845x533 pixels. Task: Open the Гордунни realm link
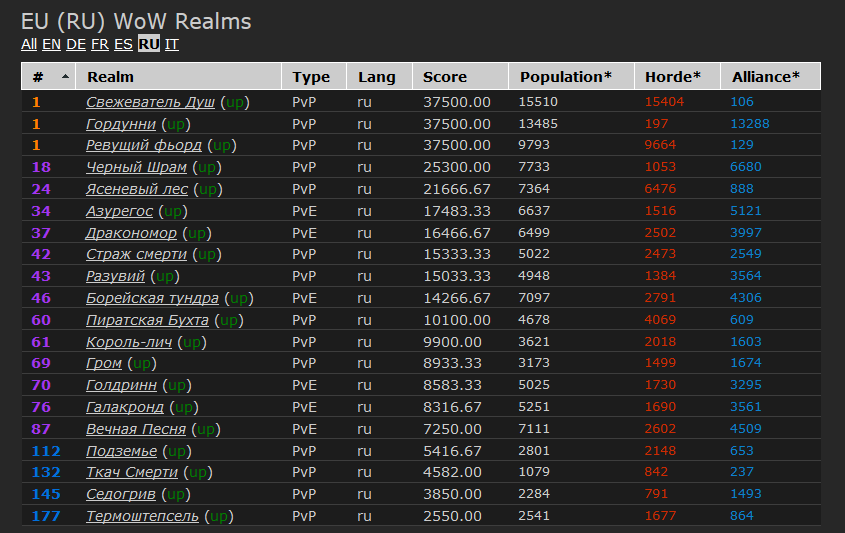121,124
